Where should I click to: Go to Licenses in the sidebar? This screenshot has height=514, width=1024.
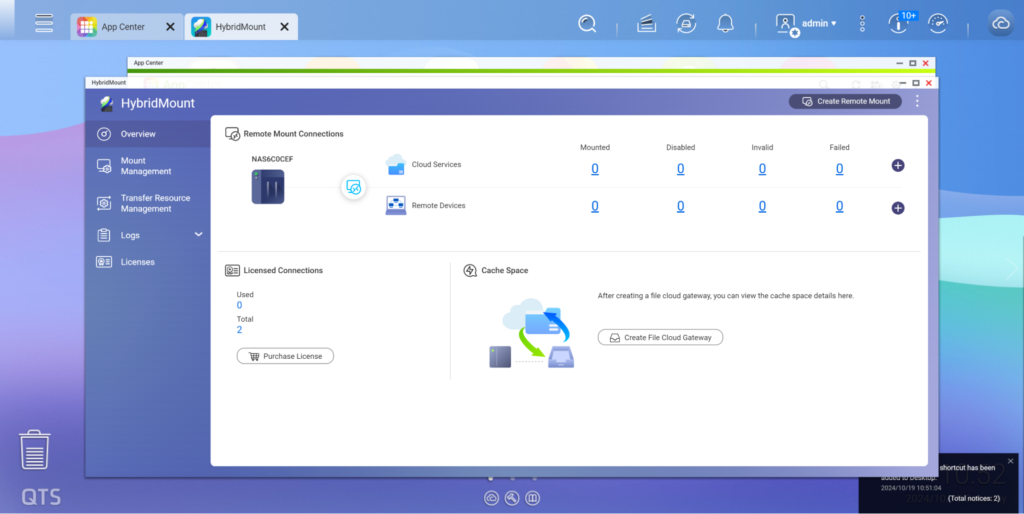[x=137, y=262]
